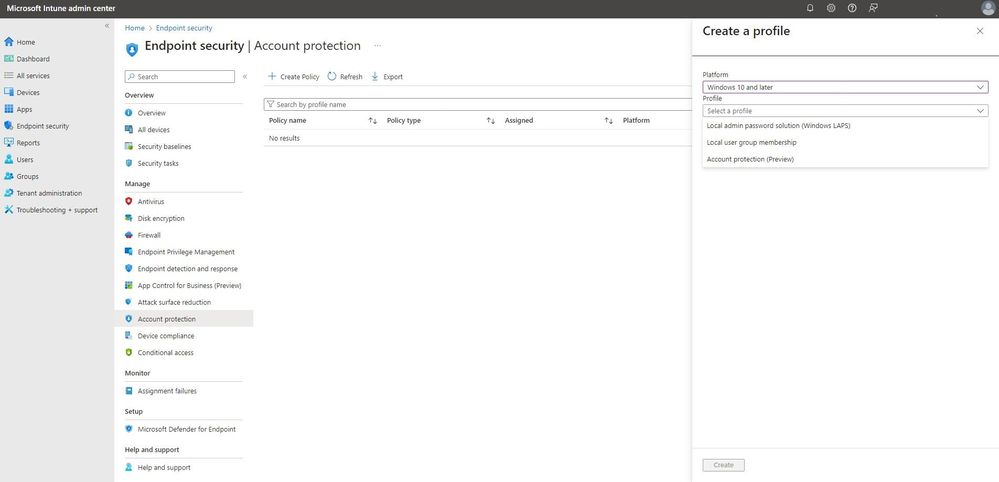This screenshot has height=482, width=999.
Task: Click the Export toolbar button
Action: coord(387,76)
